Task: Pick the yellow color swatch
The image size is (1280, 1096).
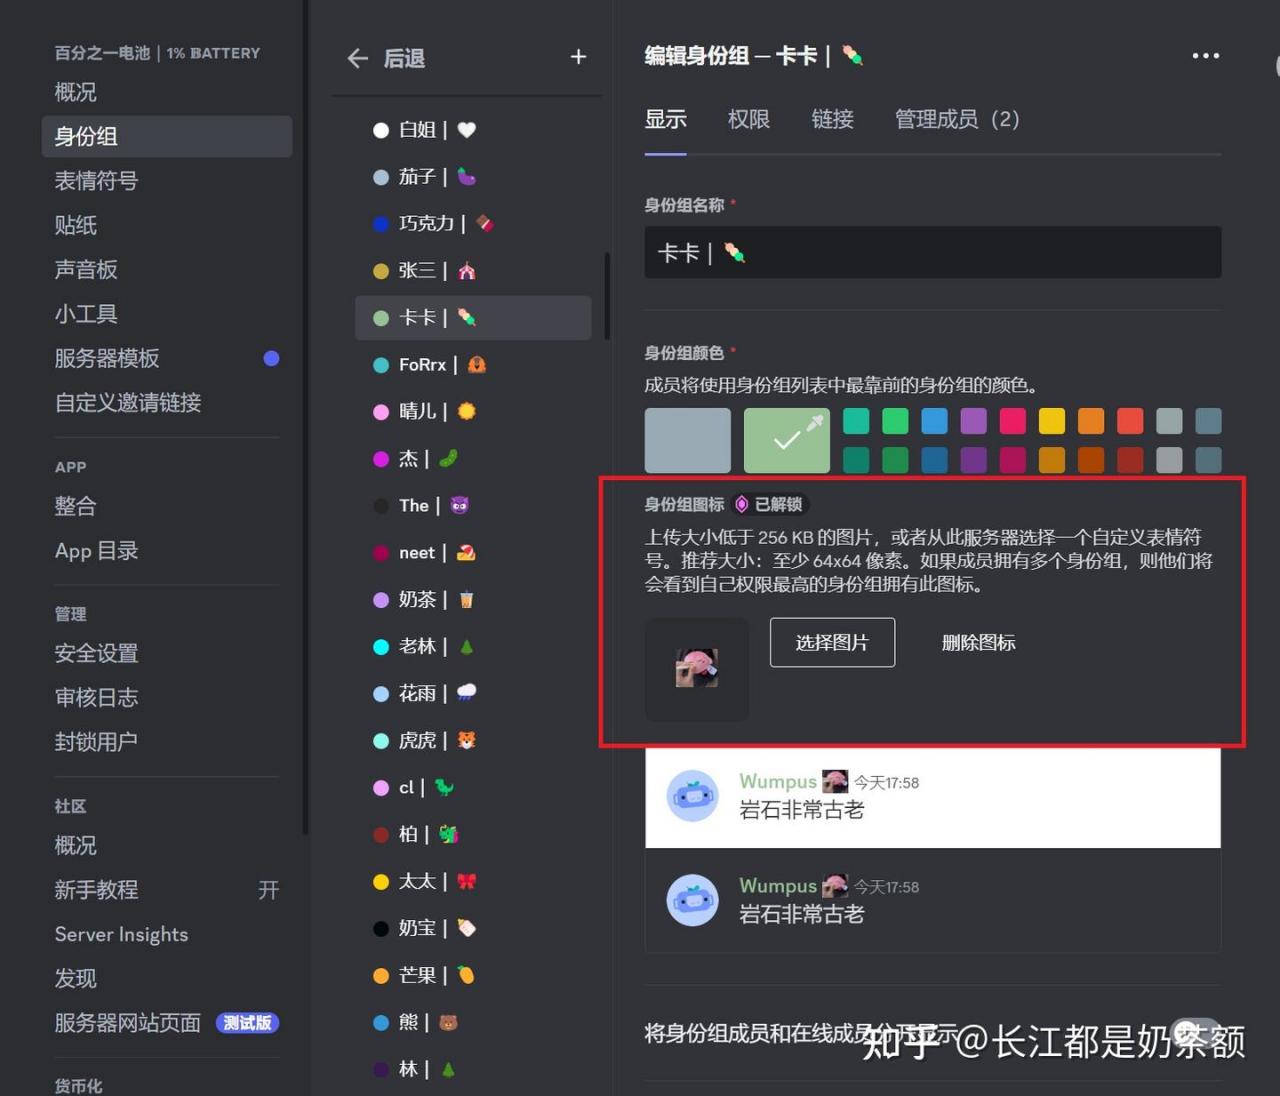Action: [x=1052, y=421]
